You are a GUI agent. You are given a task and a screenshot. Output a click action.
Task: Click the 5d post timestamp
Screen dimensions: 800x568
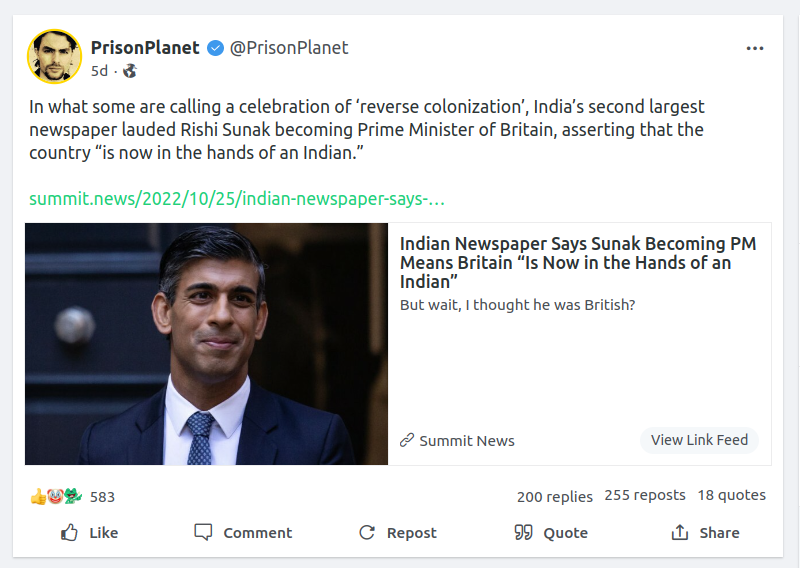tap(99, 71)
